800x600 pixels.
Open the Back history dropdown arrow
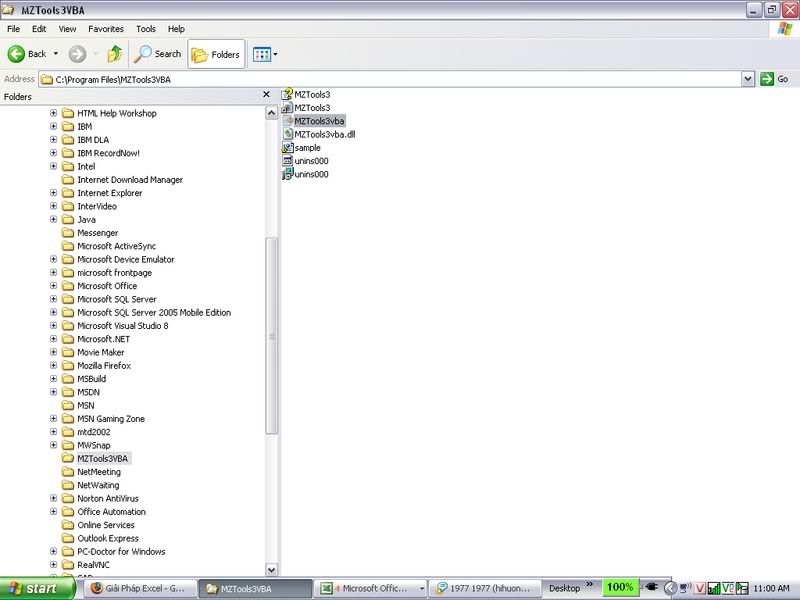coord(56,54)
